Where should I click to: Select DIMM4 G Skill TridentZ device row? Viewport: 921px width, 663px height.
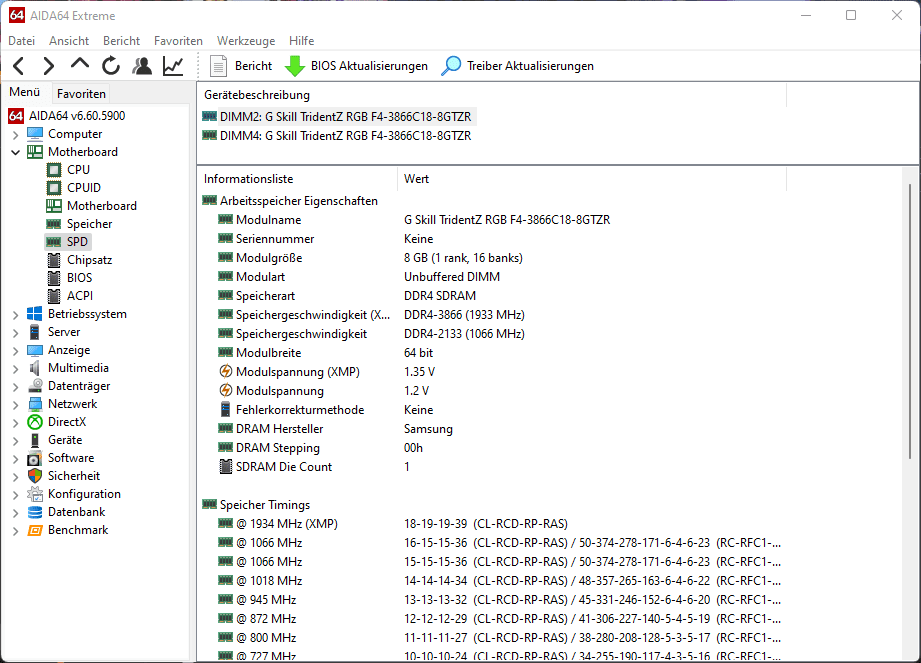coord(338,136)
